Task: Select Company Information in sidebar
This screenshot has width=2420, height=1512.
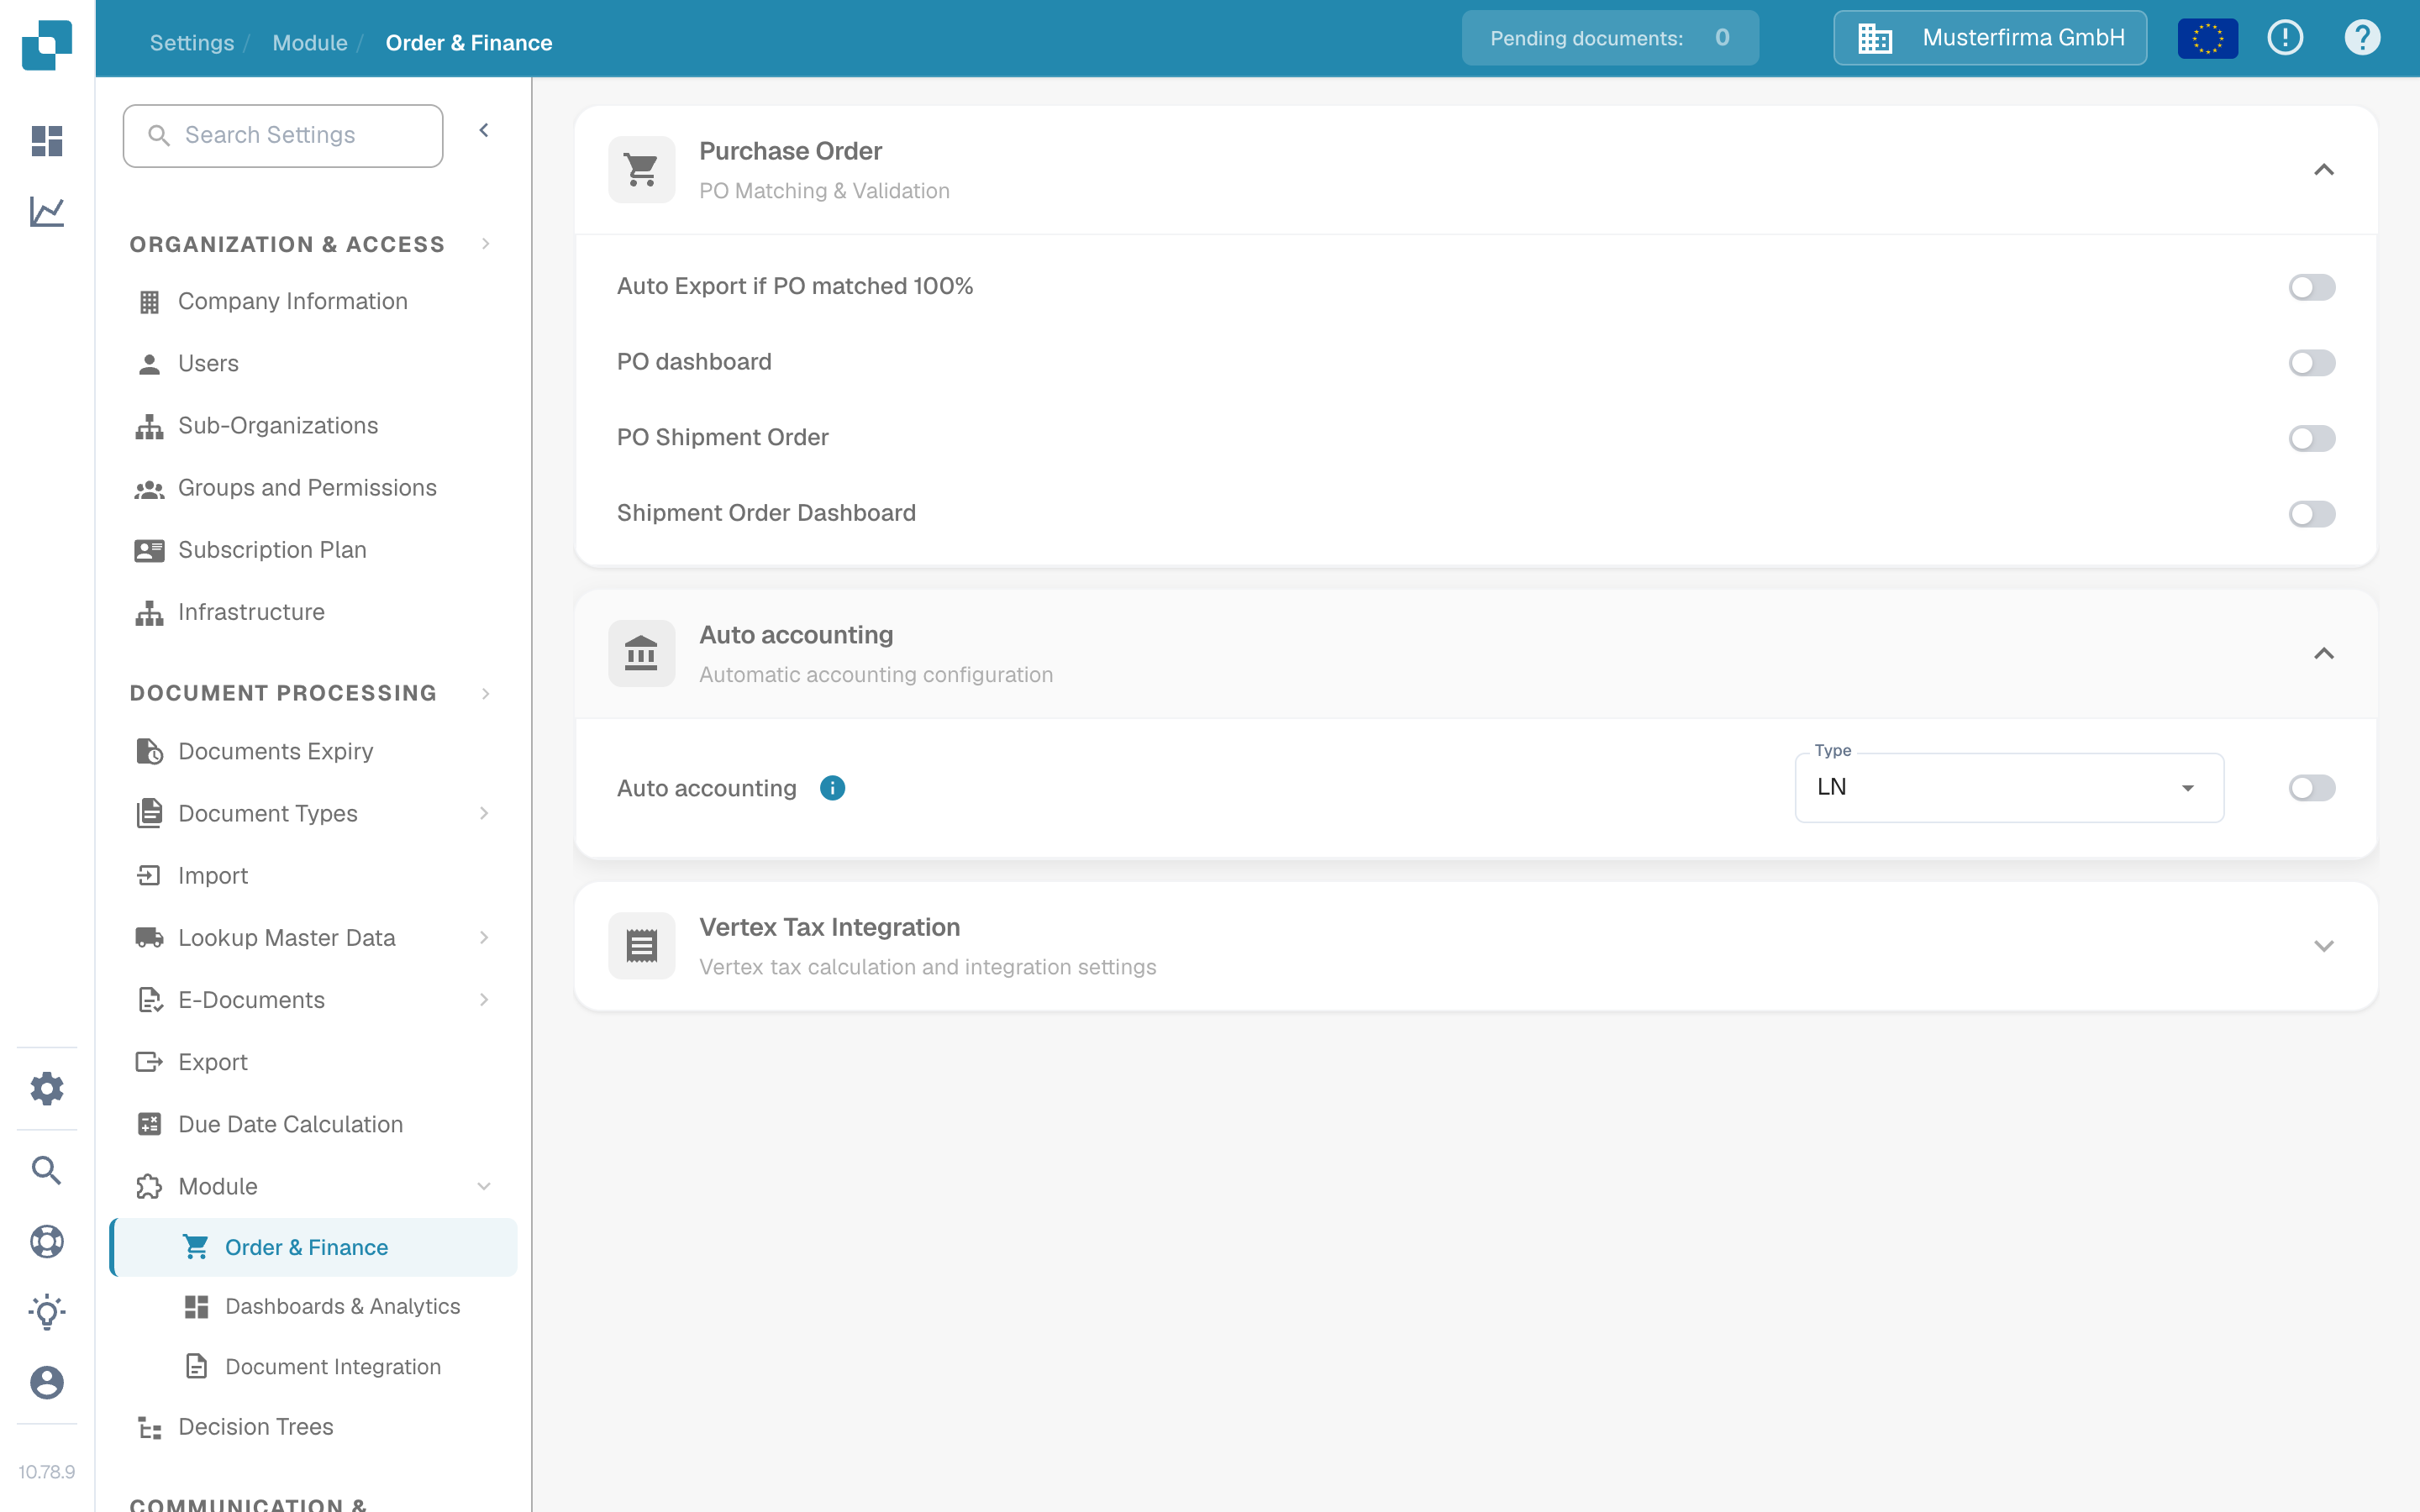Action: click(x=314, y=301)
